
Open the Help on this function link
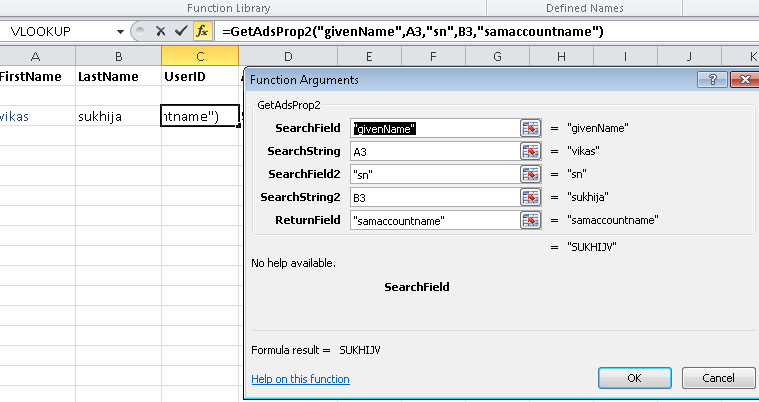click(x=300, y=379)
